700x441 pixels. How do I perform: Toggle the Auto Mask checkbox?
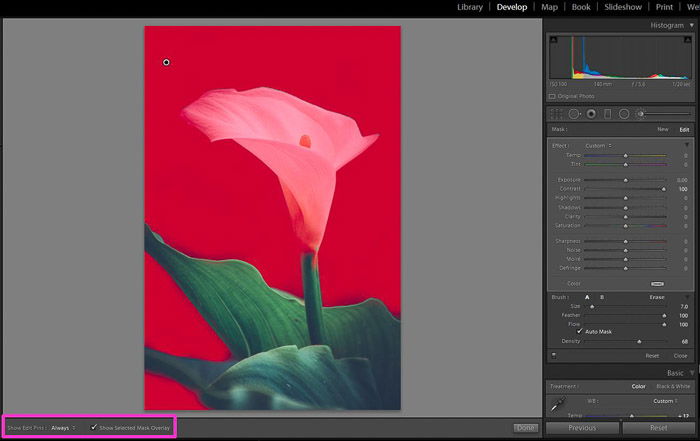(x=580, y=331)
